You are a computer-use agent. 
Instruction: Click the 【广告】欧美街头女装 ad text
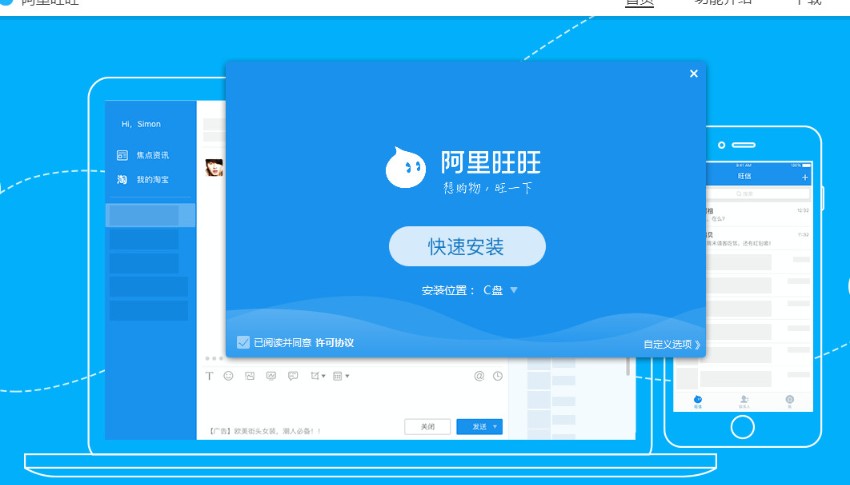click(x=264, y=431)
